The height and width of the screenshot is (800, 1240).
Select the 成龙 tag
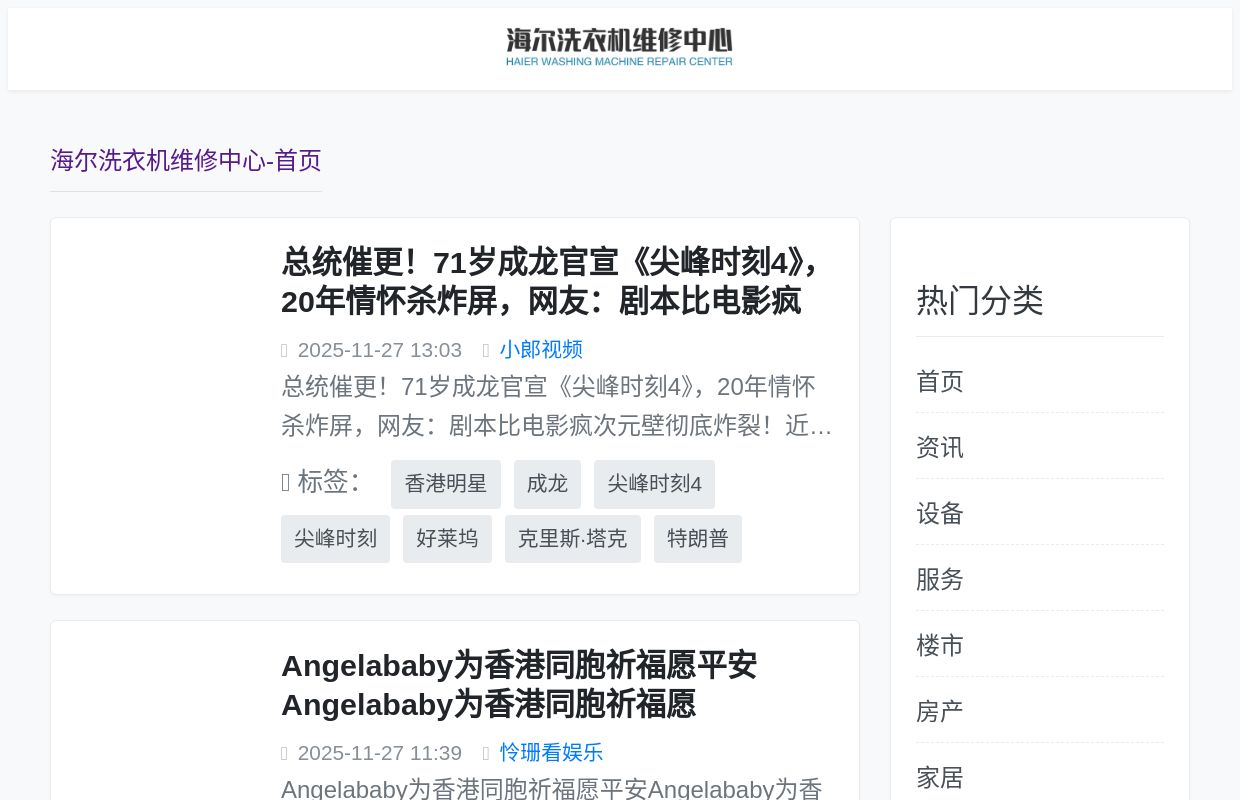547,484
